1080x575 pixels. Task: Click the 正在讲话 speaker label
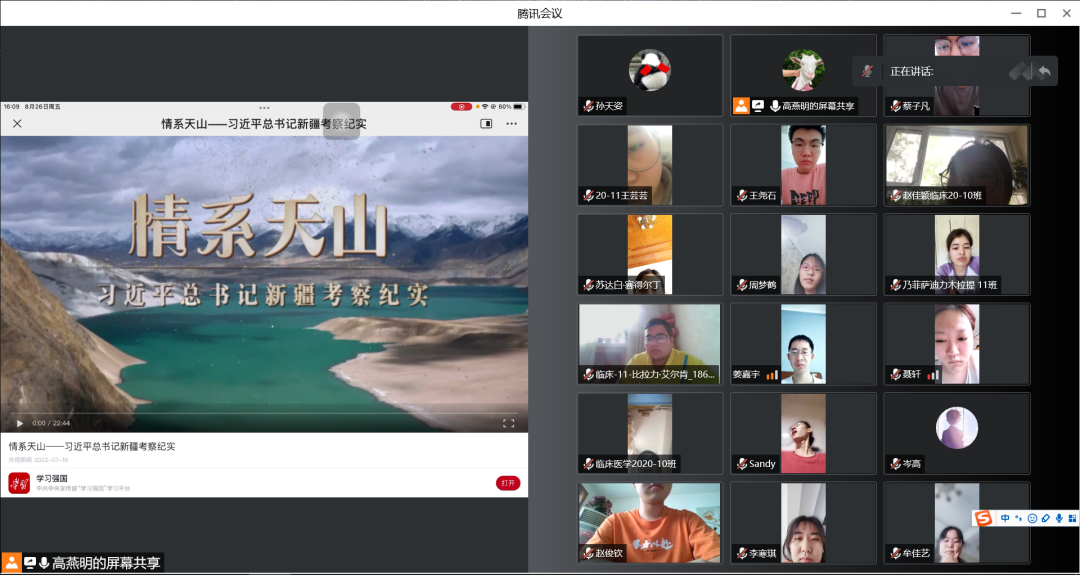(x=911, y=71)
